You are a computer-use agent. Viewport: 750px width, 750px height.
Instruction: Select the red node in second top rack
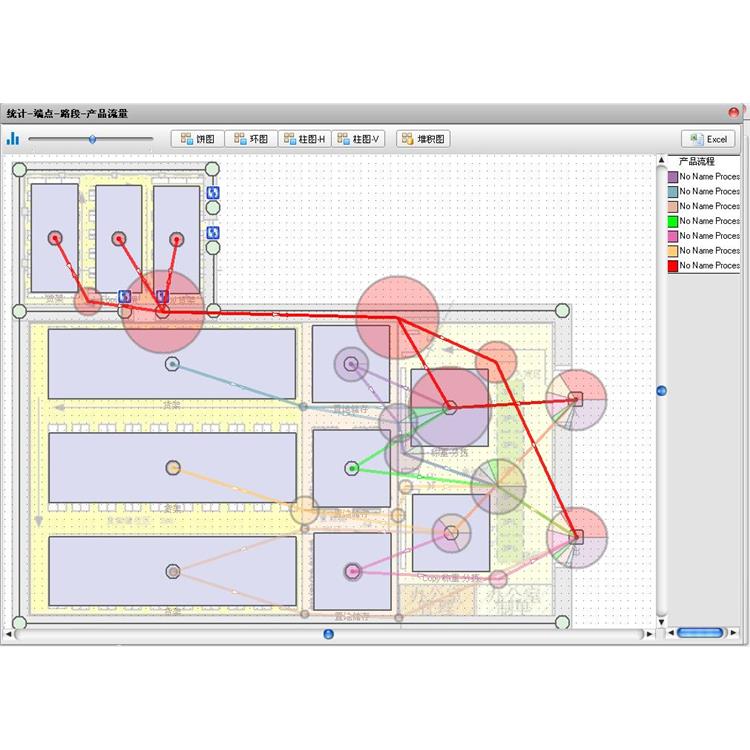119,238
